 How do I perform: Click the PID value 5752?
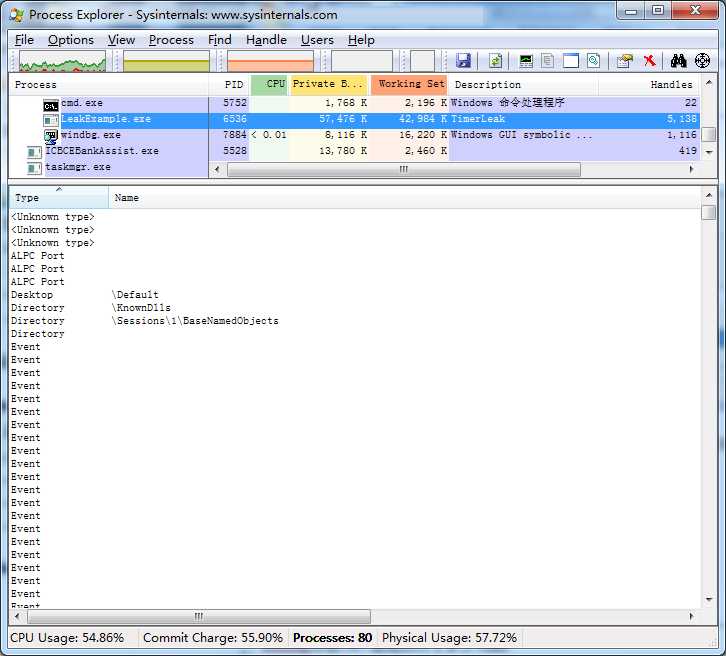(x=235, y=103)
